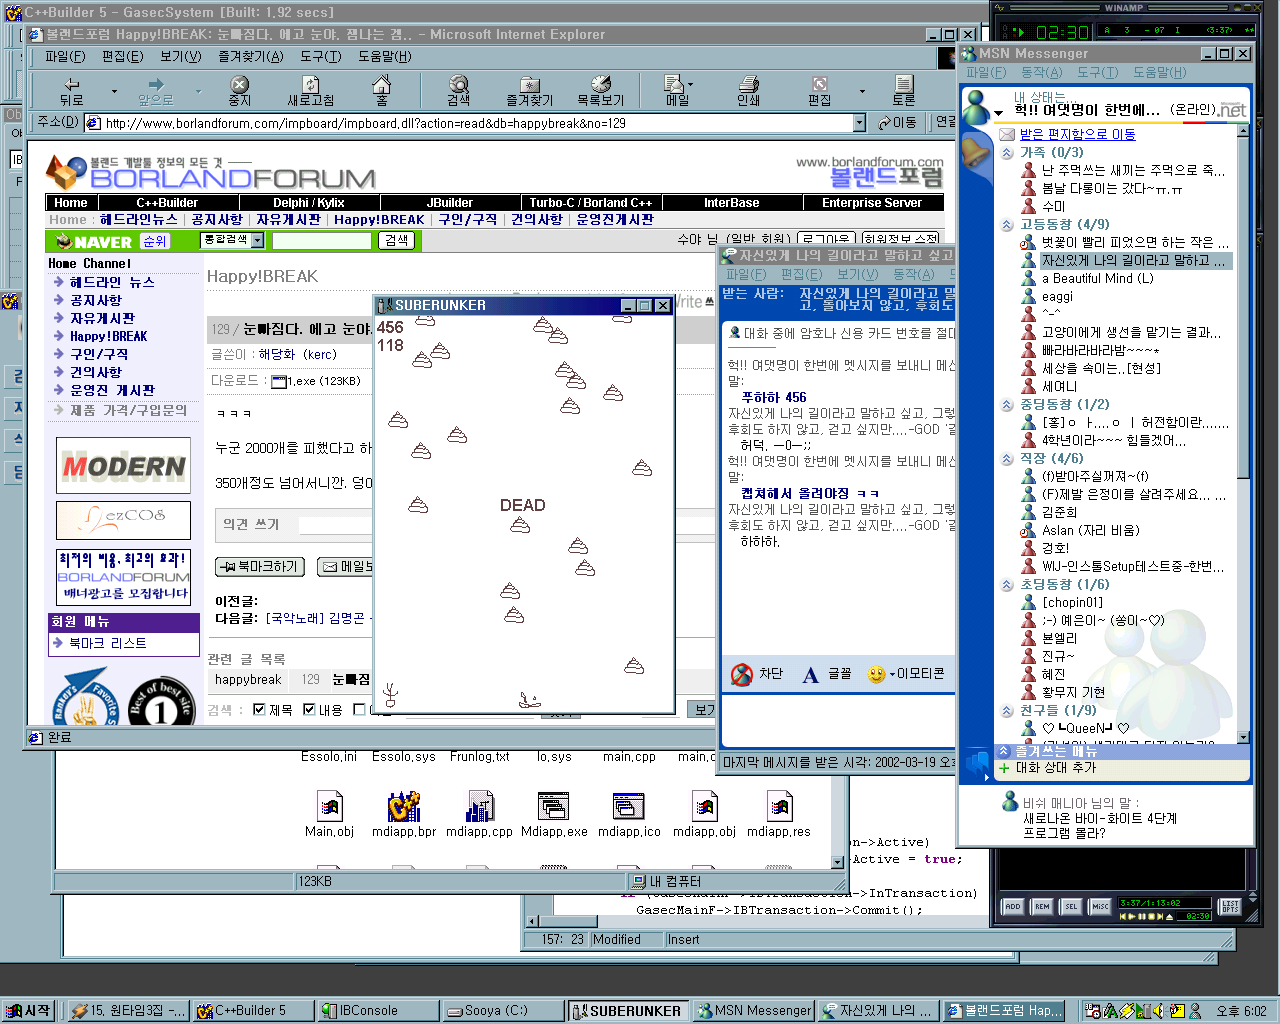Collapse the 친구들 (1/9) contact group
This screenshot has height=1024, width=1280.
1007,711
